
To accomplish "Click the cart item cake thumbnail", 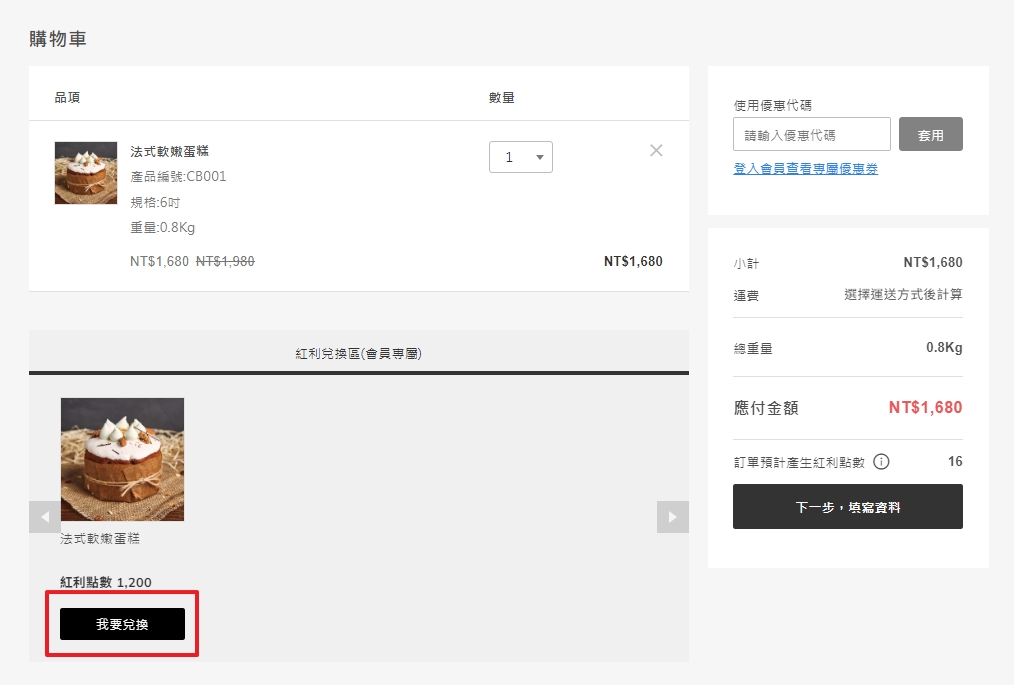I will [x=86, y=173].
